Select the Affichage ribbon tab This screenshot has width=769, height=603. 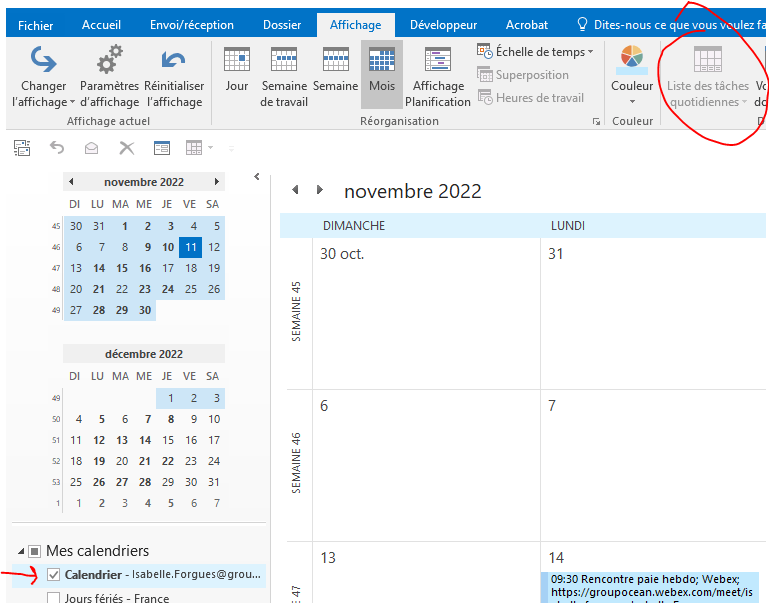click(356, 25)
